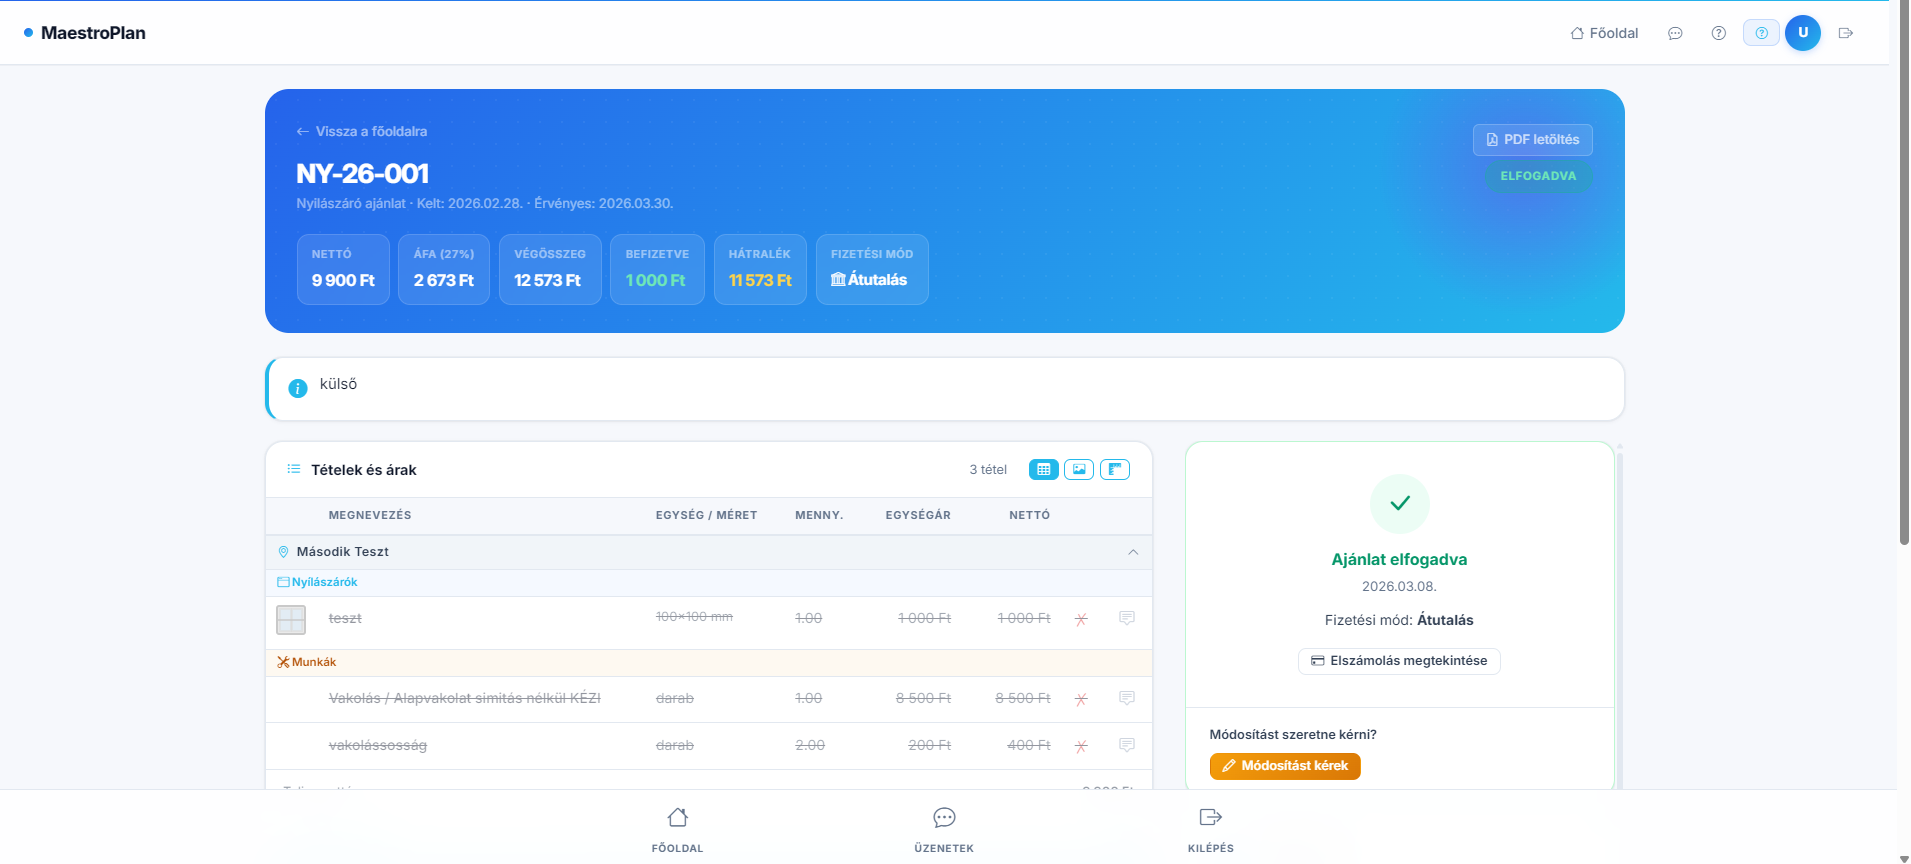Viewport: 1911px width, 864px height.
Task: Go to ÜZENETEK in the bottom navigation
Action: pos(944,829)
